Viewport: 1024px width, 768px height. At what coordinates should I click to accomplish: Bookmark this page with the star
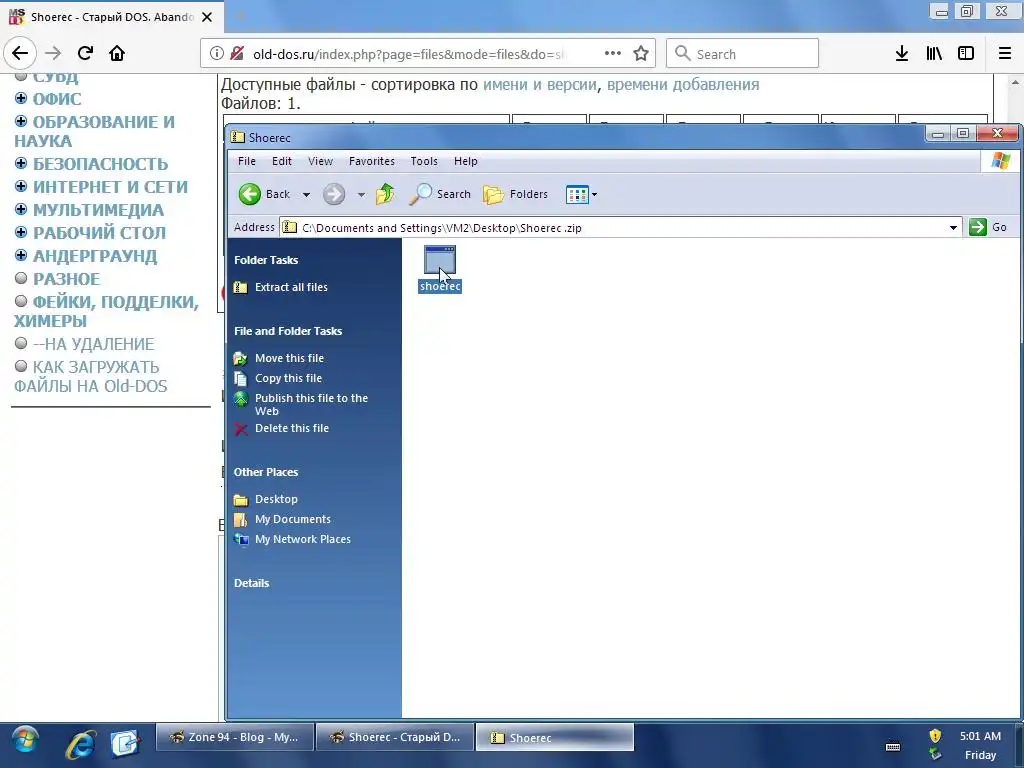click(641, 54)
